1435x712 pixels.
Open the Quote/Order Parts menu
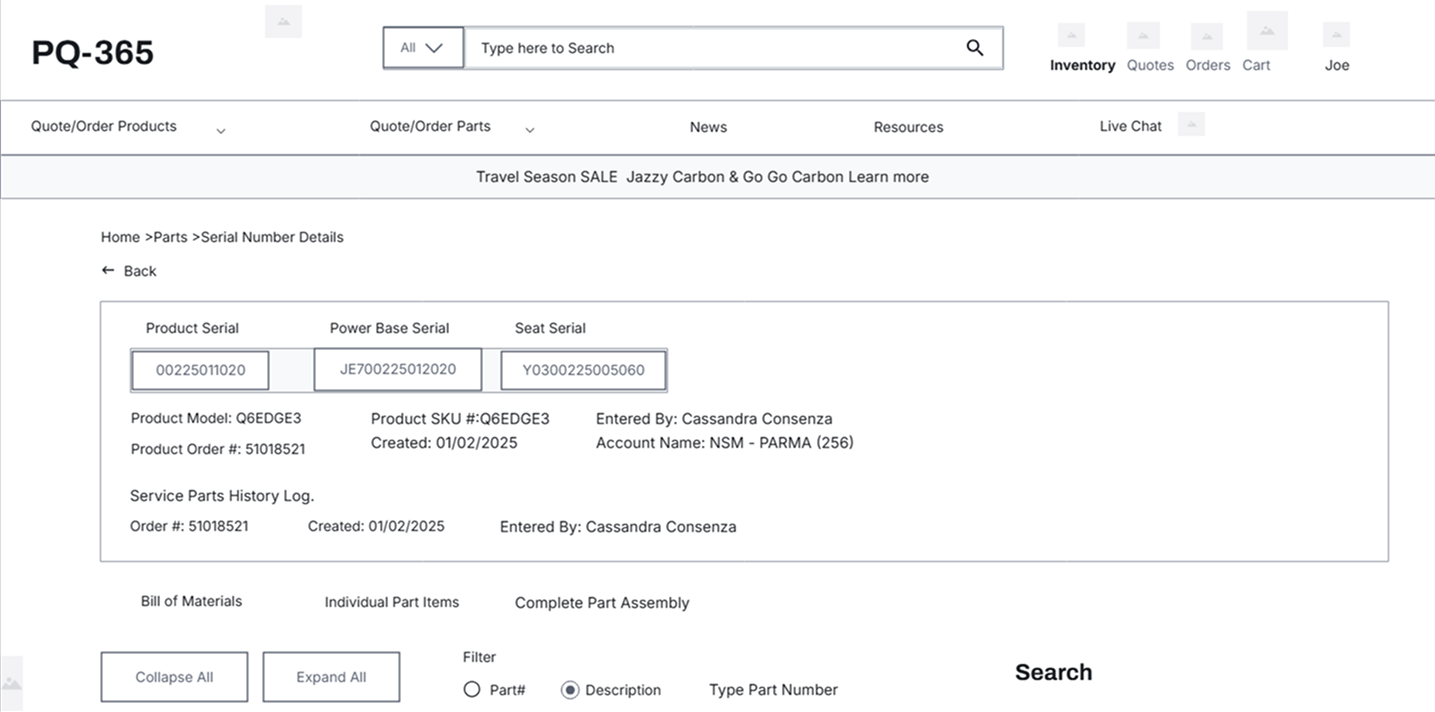click(430, 126)
